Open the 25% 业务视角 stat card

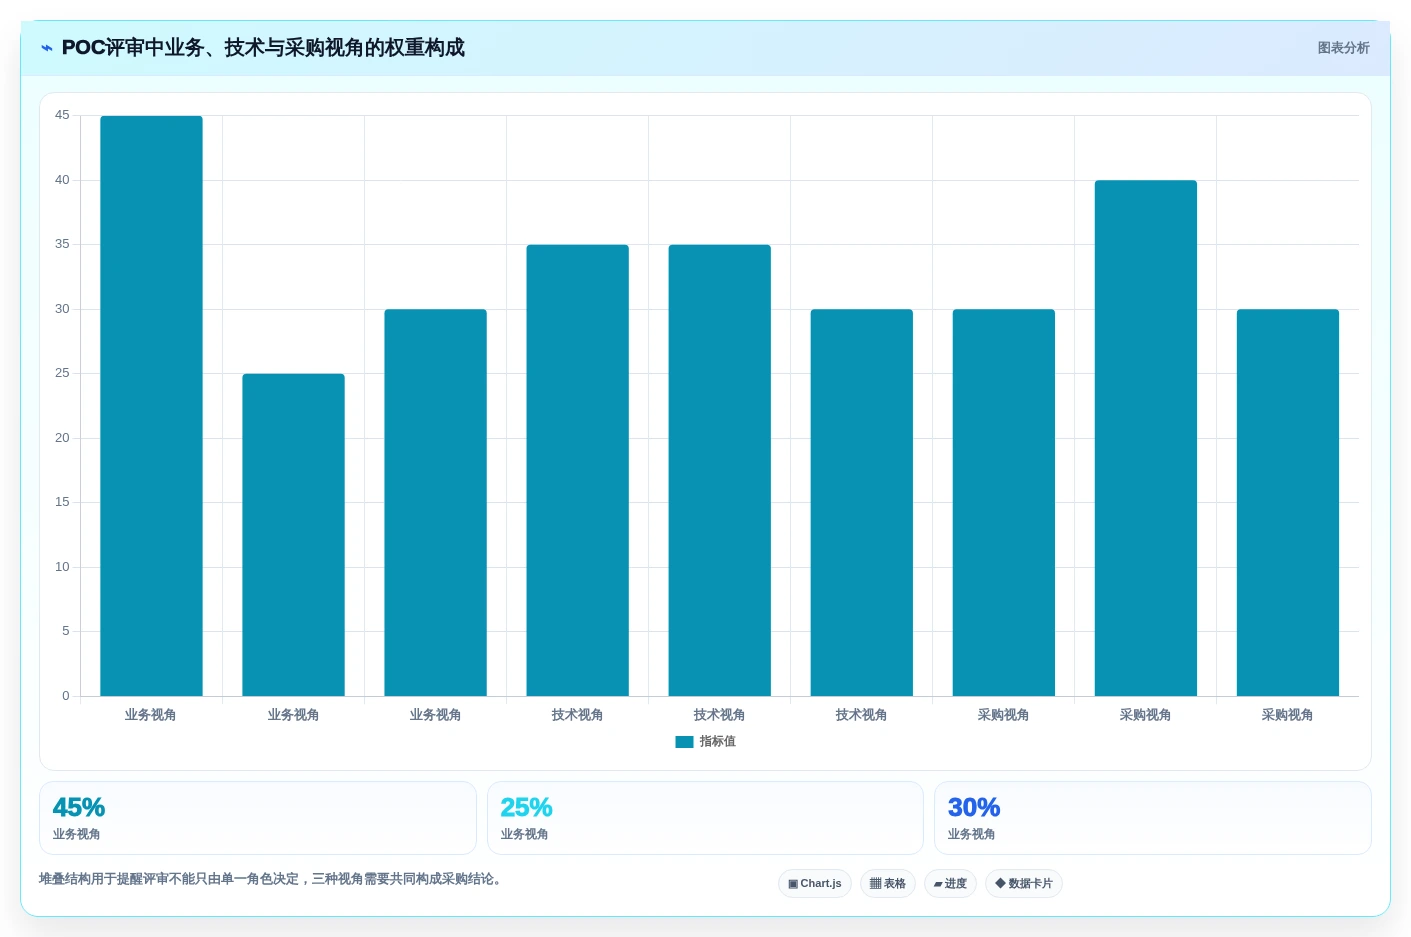point(705,818)
